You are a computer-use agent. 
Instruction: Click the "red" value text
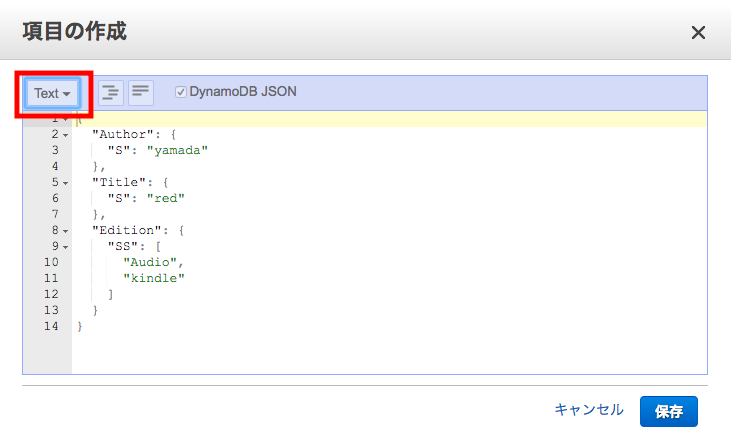click(x=166, y=199)
